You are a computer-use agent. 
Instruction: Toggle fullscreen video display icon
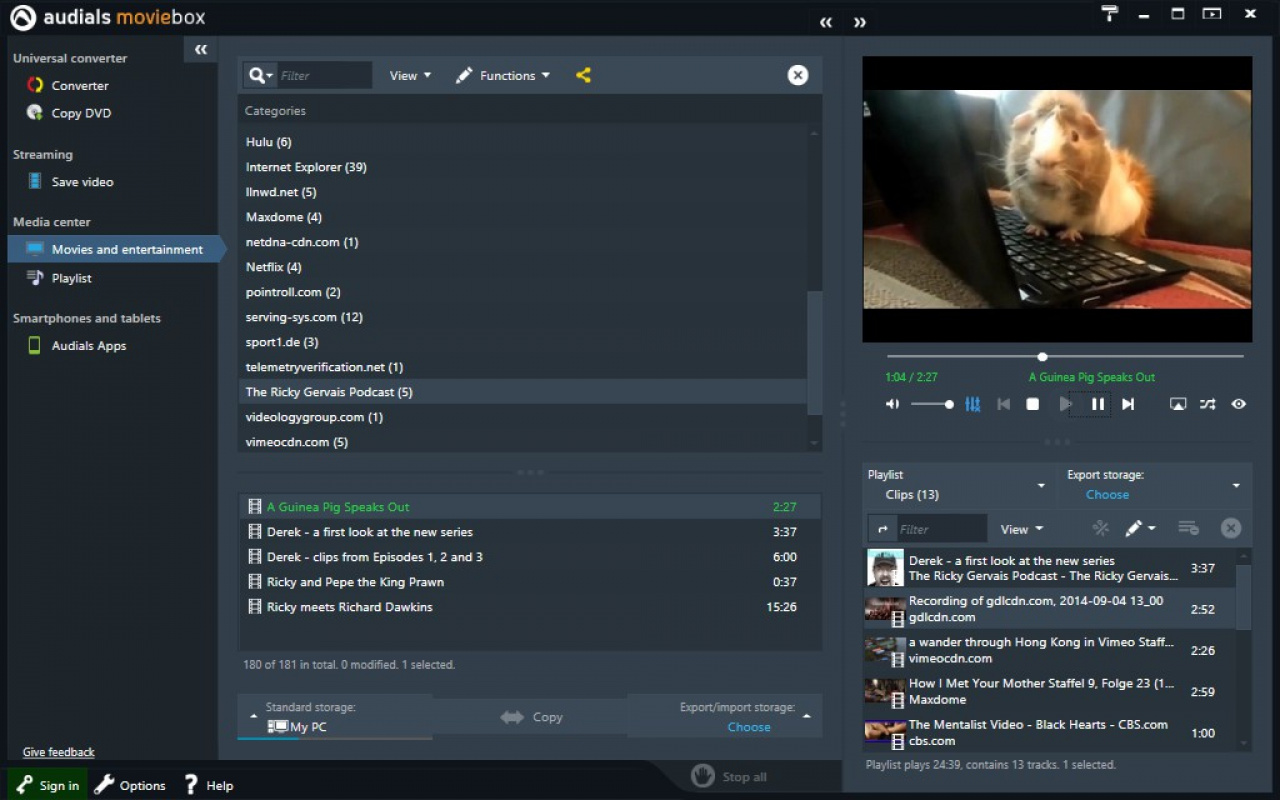[x=1178, y=404]
